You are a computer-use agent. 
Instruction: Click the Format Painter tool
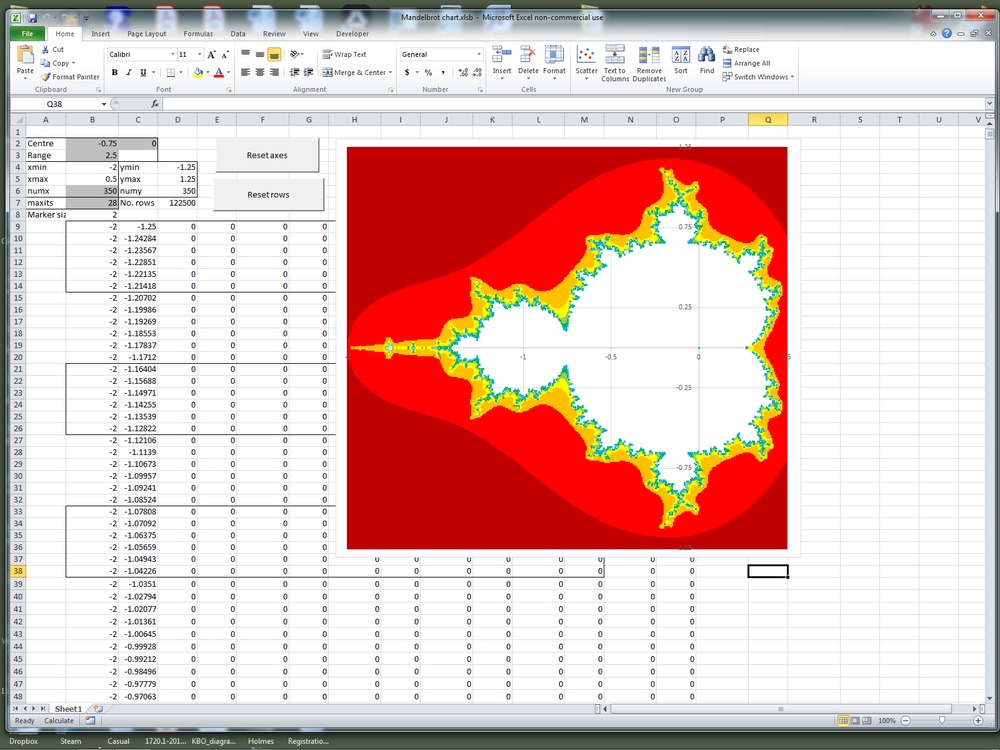[x=70, y=77]
